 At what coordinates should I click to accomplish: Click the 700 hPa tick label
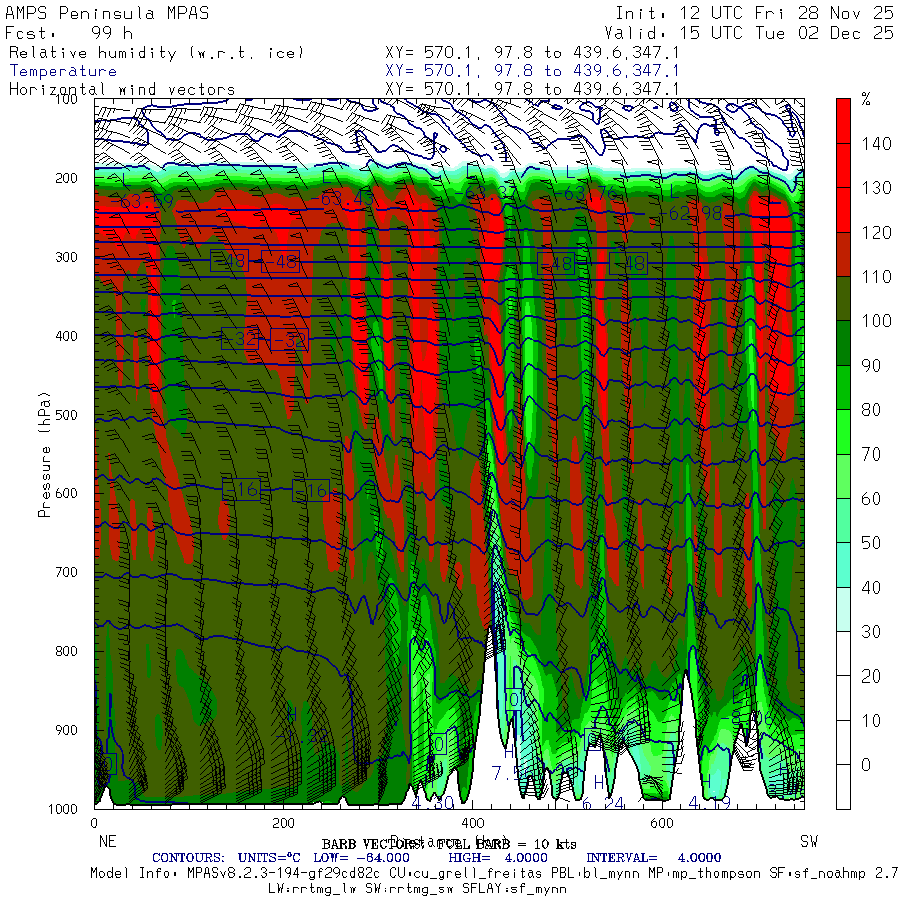[66, 572]
